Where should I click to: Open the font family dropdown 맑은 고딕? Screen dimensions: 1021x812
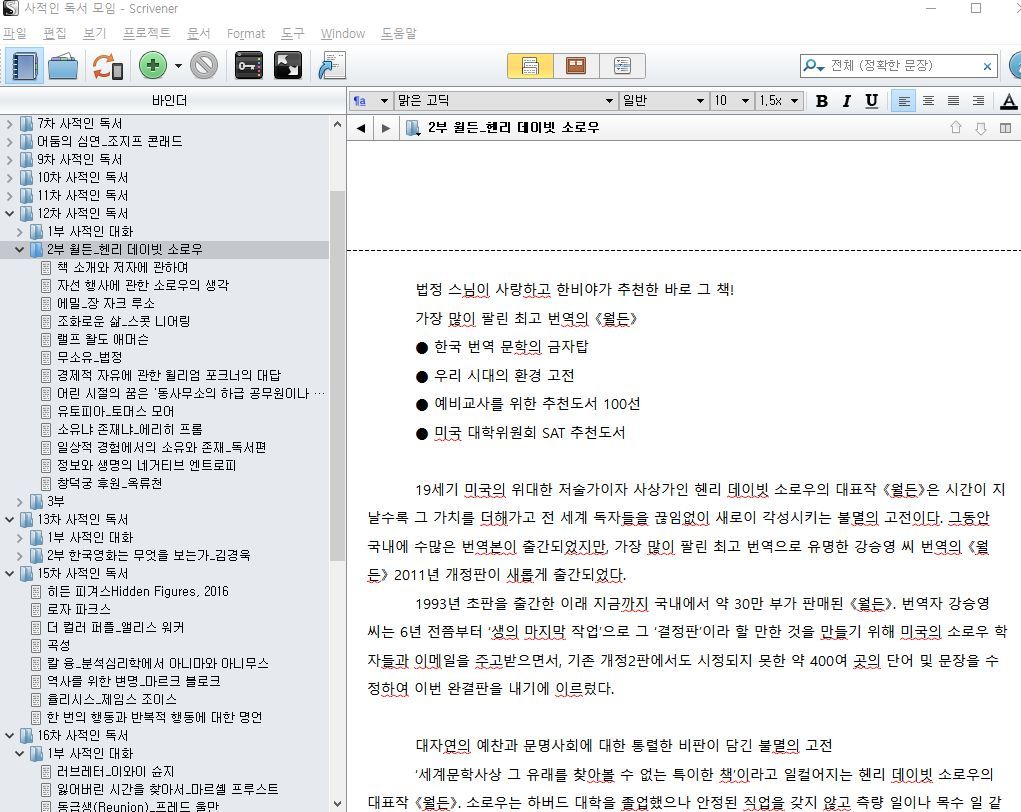pyautogui.click(x=505, y=101)
